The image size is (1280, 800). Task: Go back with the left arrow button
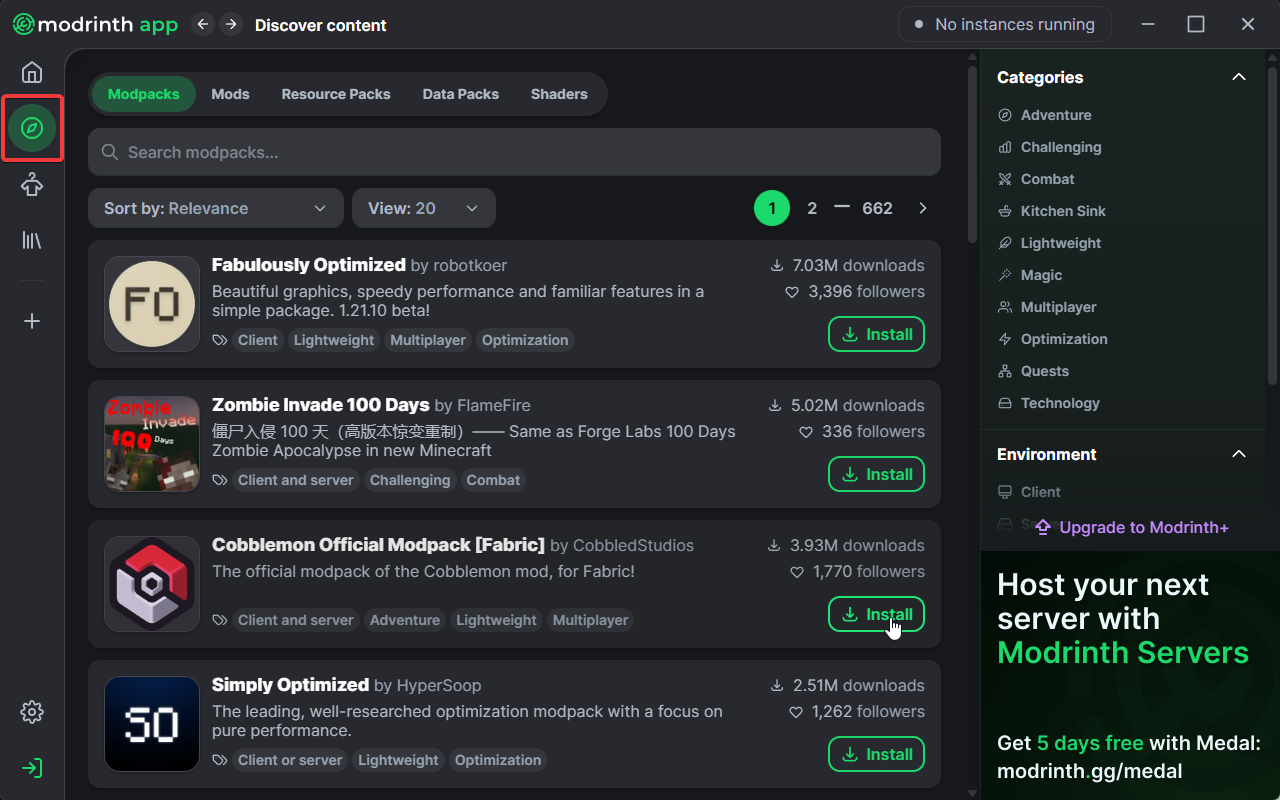(x=203, y=24)
